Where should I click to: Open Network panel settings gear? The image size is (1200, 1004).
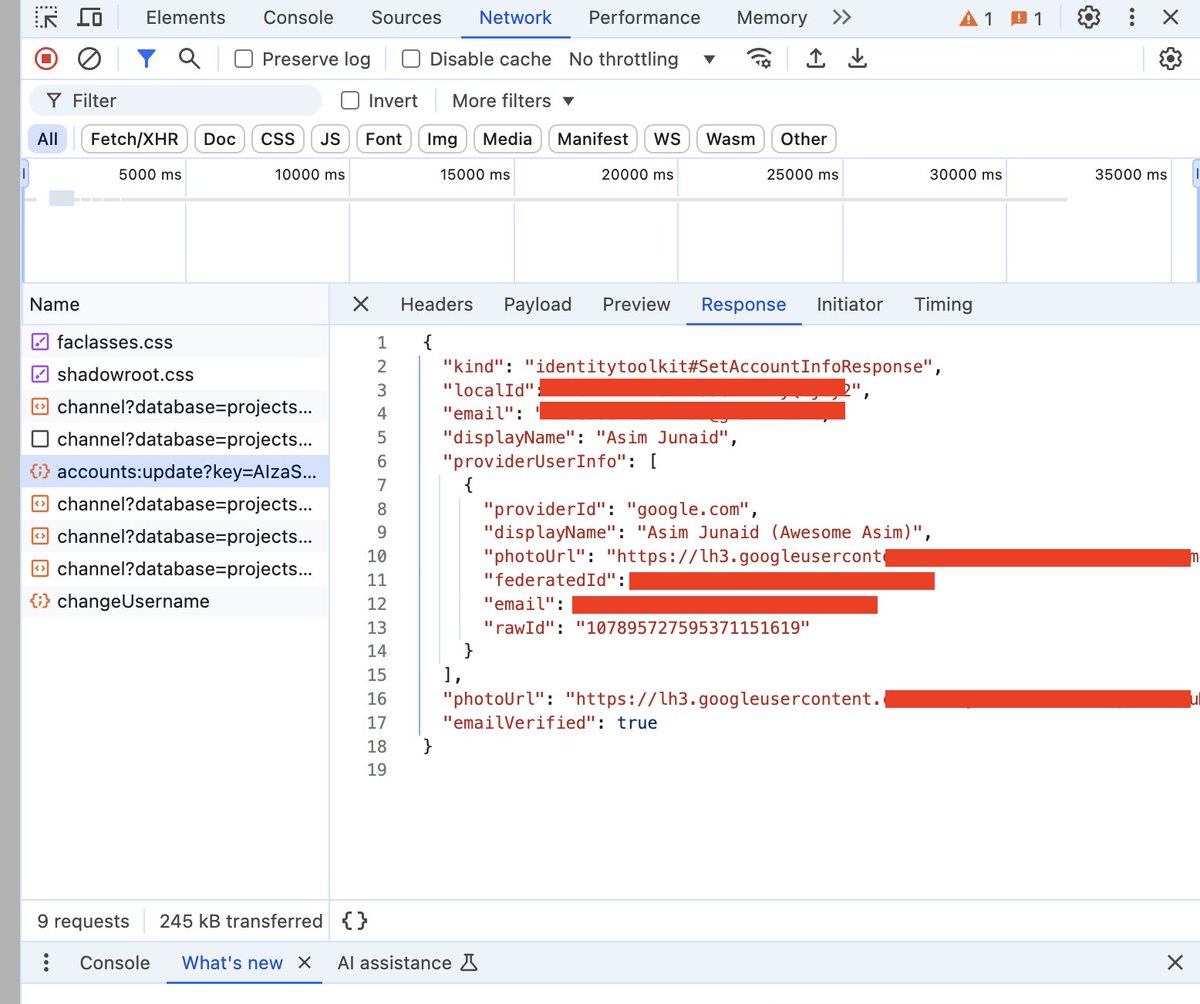(1170, 59)
